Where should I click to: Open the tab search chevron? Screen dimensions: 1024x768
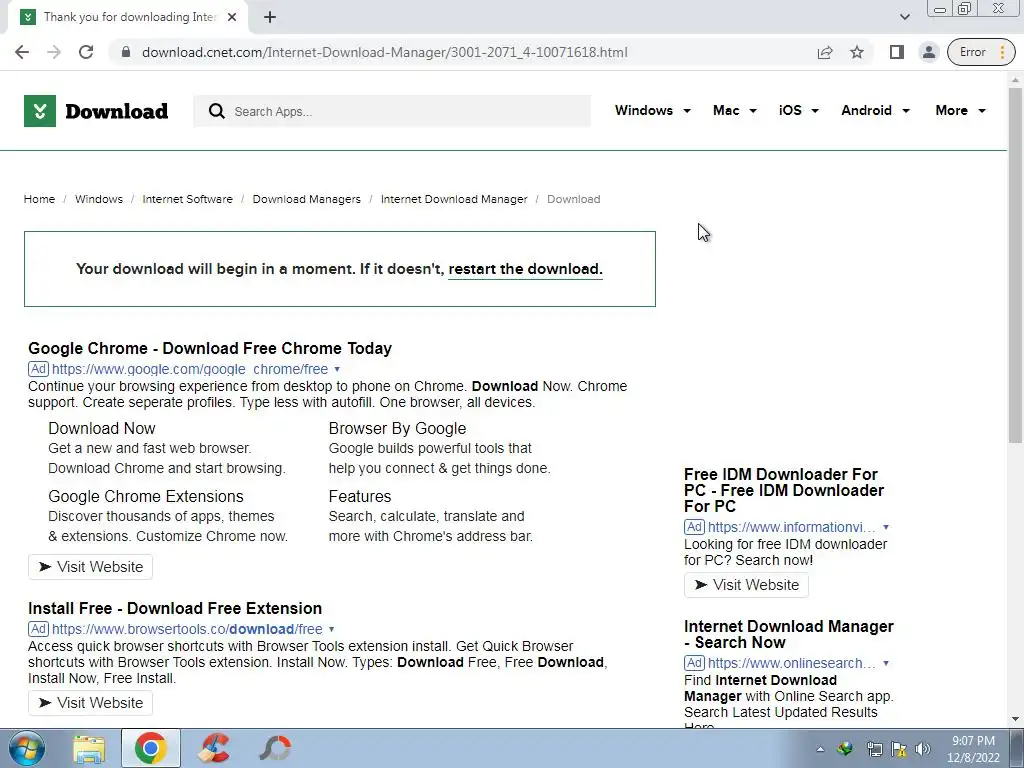click(x=904, y=17)
